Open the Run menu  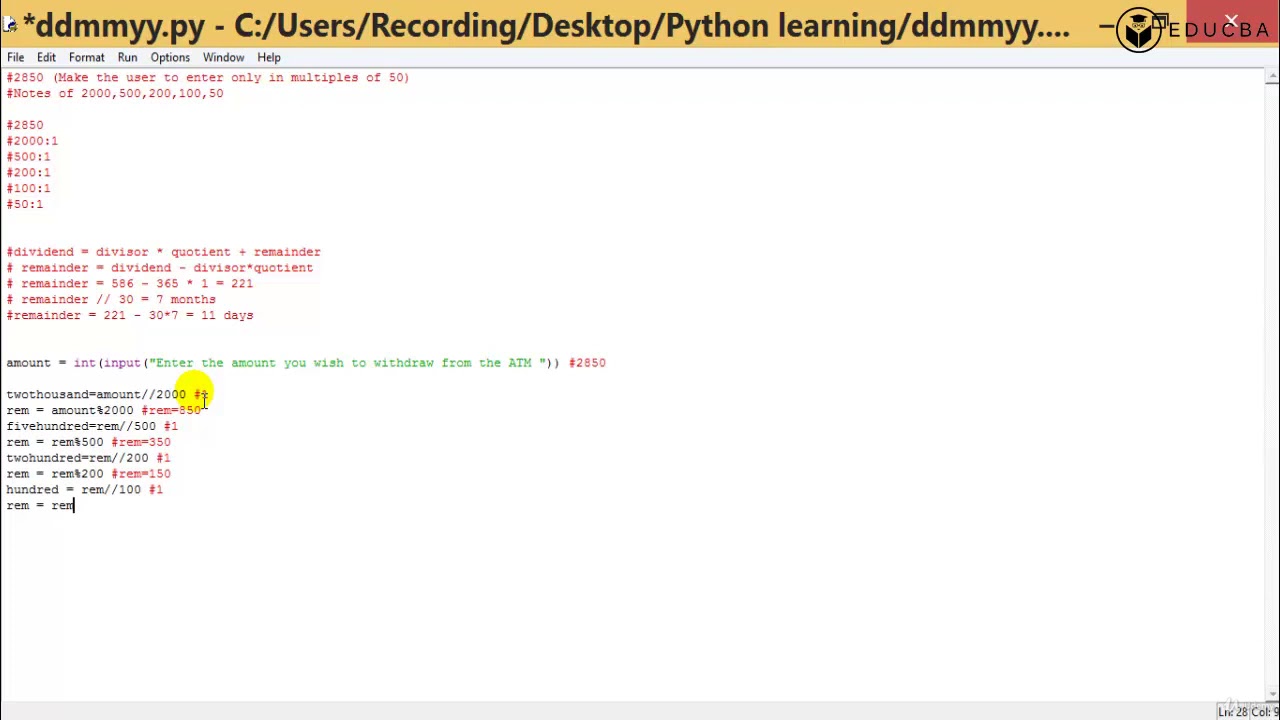pos(127,57)
